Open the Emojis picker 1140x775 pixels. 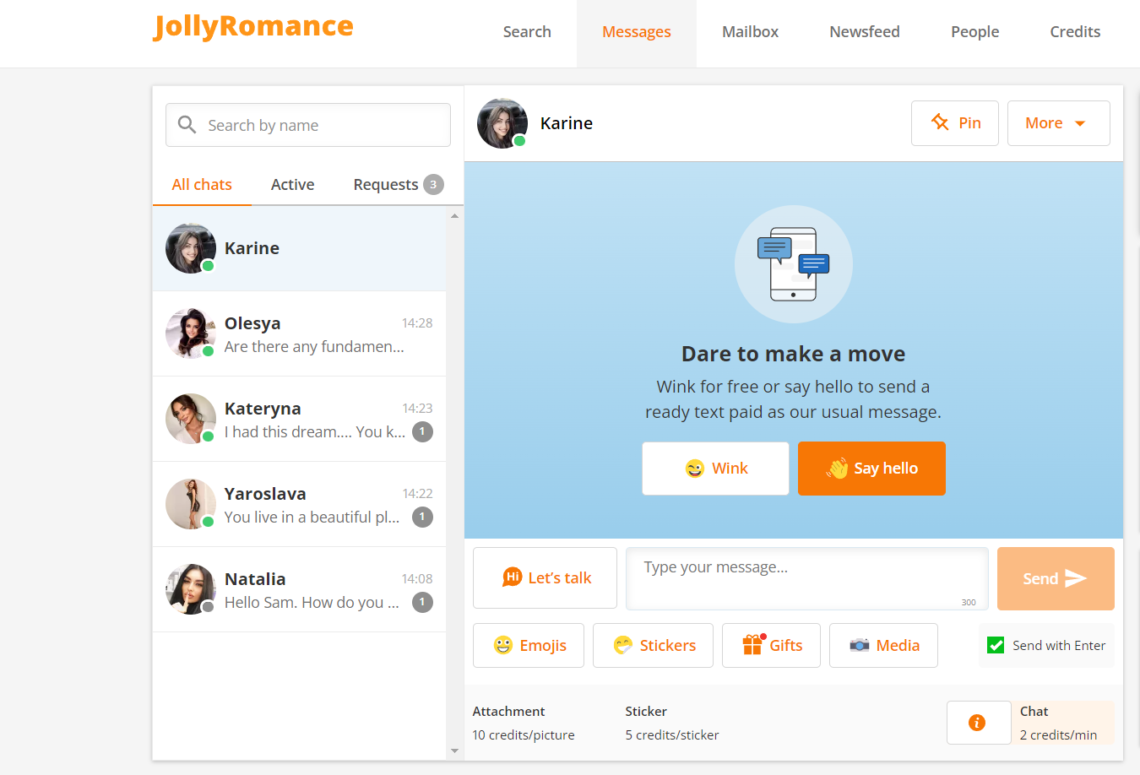click(529, 646)
